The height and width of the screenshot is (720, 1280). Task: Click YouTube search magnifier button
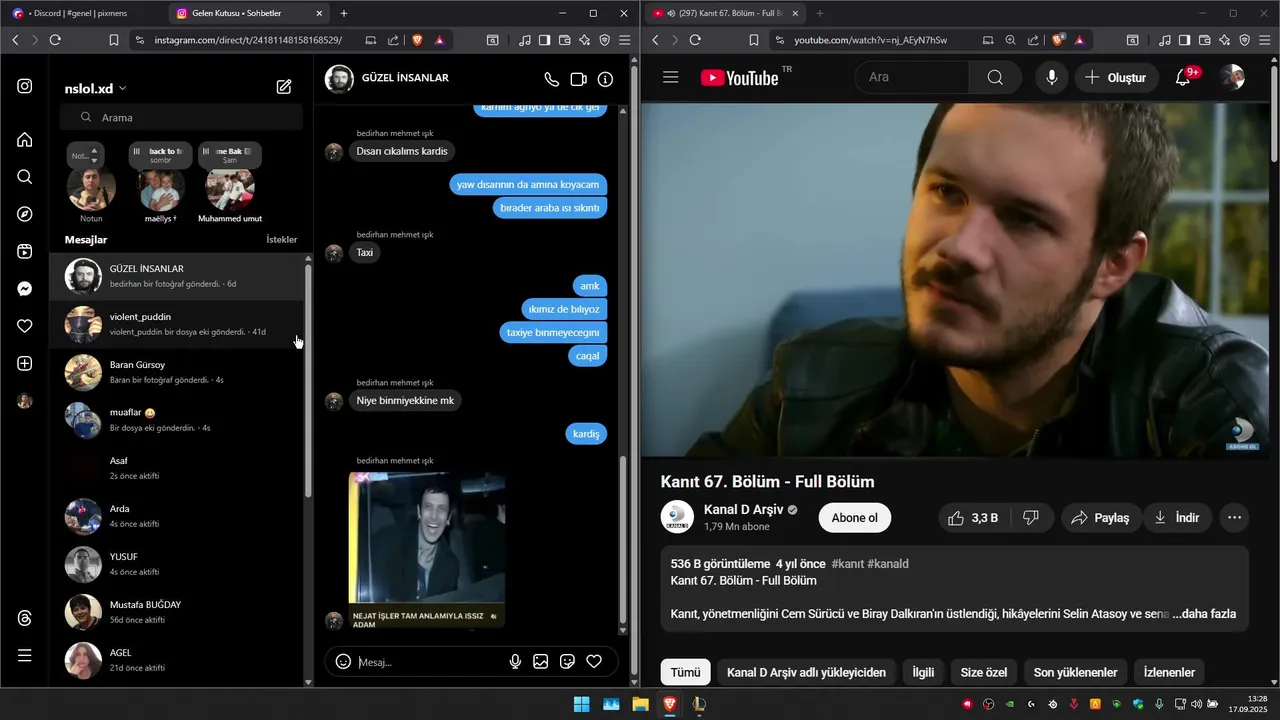[995, 77]
